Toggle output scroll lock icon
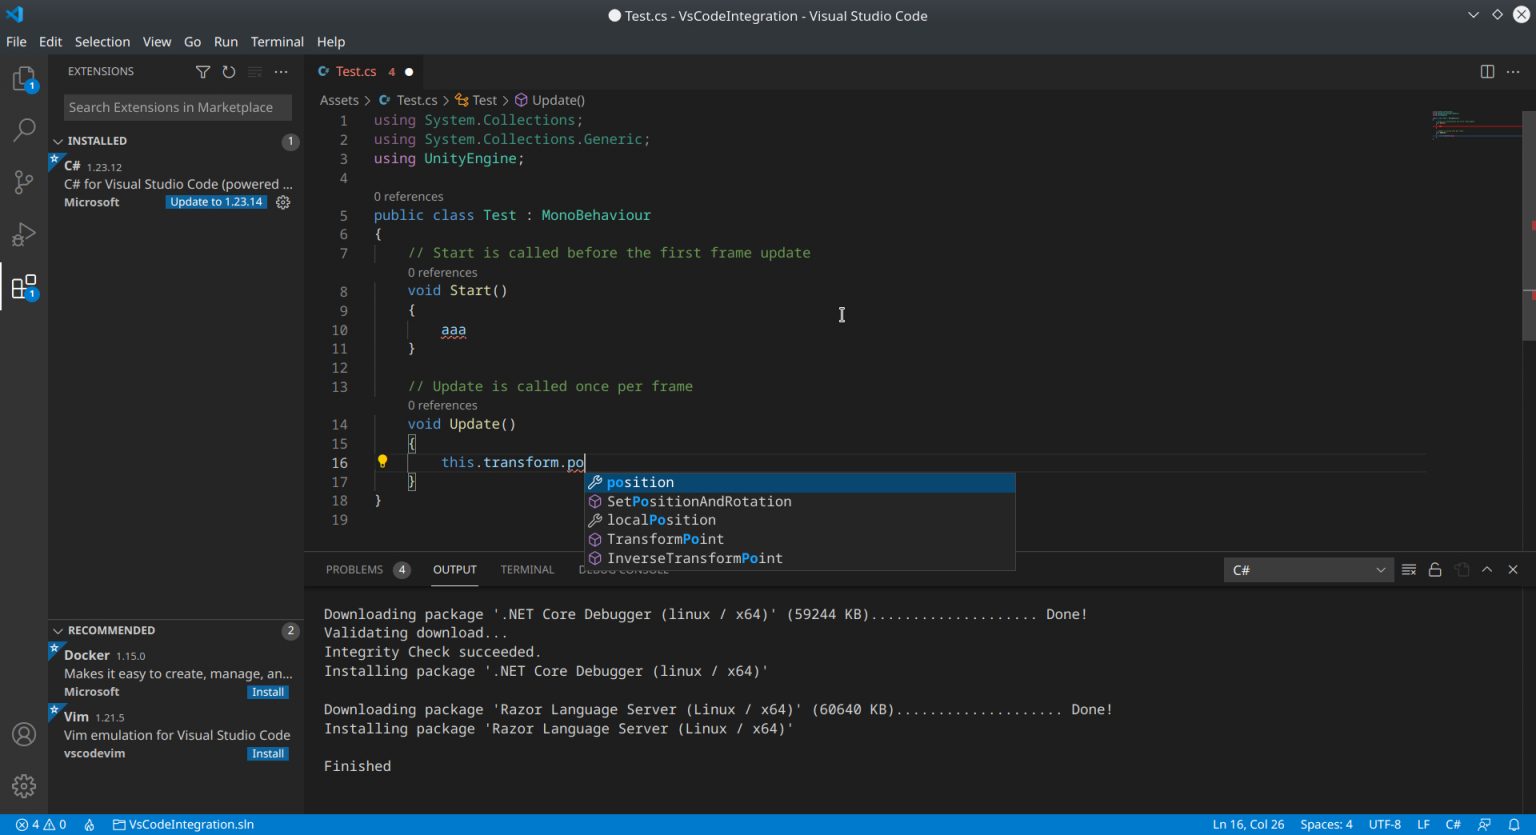The width and height of the screenshot is (1536, 835). pyautogui.click(x=1435, y=570)
